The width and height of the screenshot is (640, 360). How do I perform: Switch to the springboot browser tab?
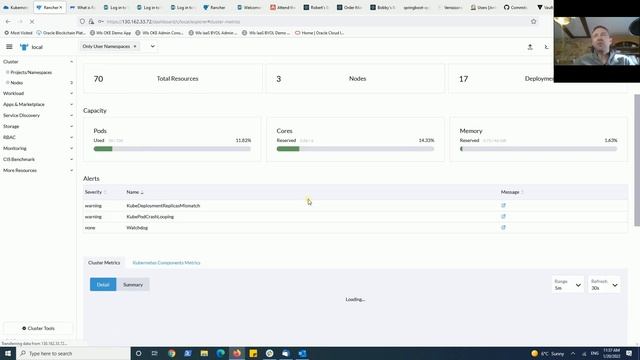coord(416,7)
